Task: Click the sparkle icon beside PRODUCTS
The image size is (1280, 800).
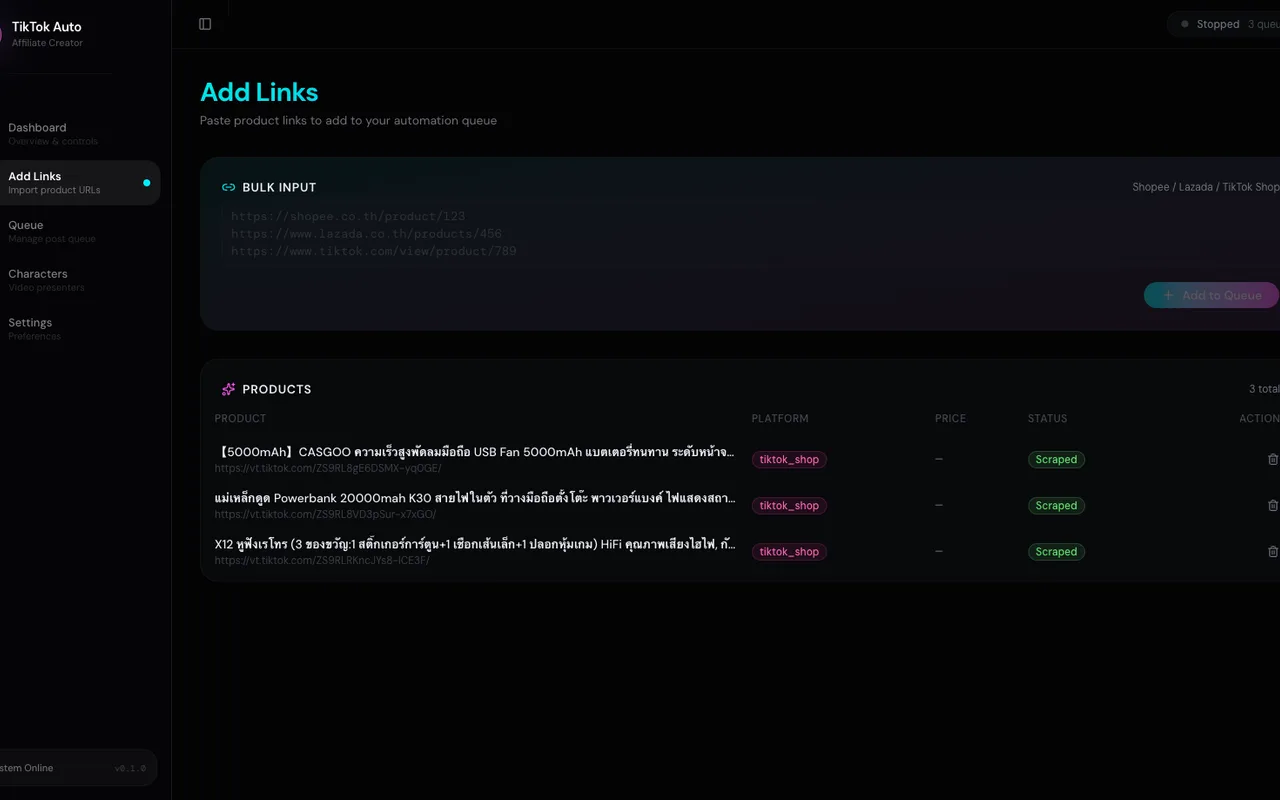Action: [x=228, y=389]
